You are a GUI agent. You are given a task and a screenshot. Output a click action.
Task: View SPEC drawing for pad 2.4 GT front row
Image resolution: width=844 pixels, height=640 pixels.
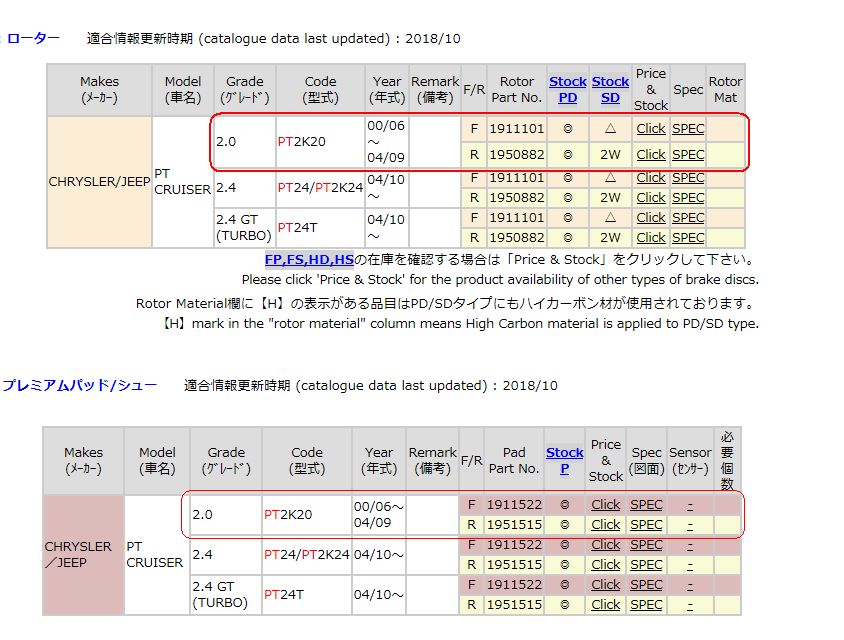pyautogui.click(x=646, y=585)
